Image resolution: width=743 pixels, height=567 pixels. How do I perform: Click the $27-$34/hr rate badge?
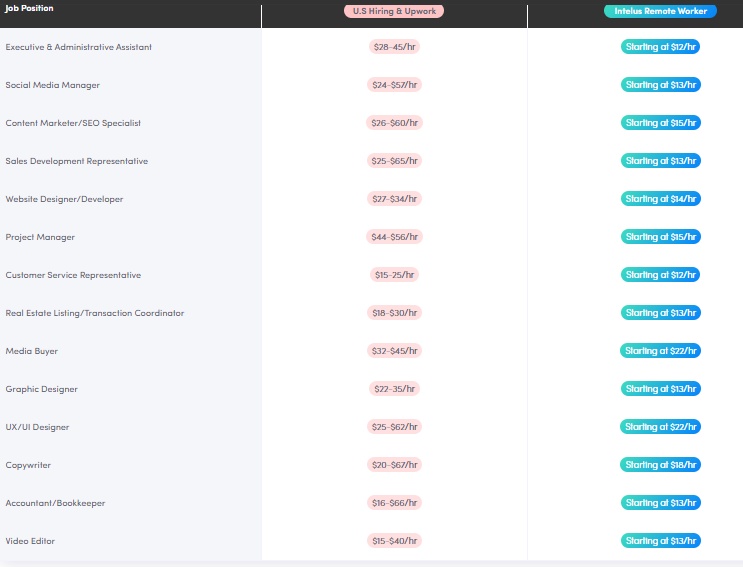(x=394, y=198)
